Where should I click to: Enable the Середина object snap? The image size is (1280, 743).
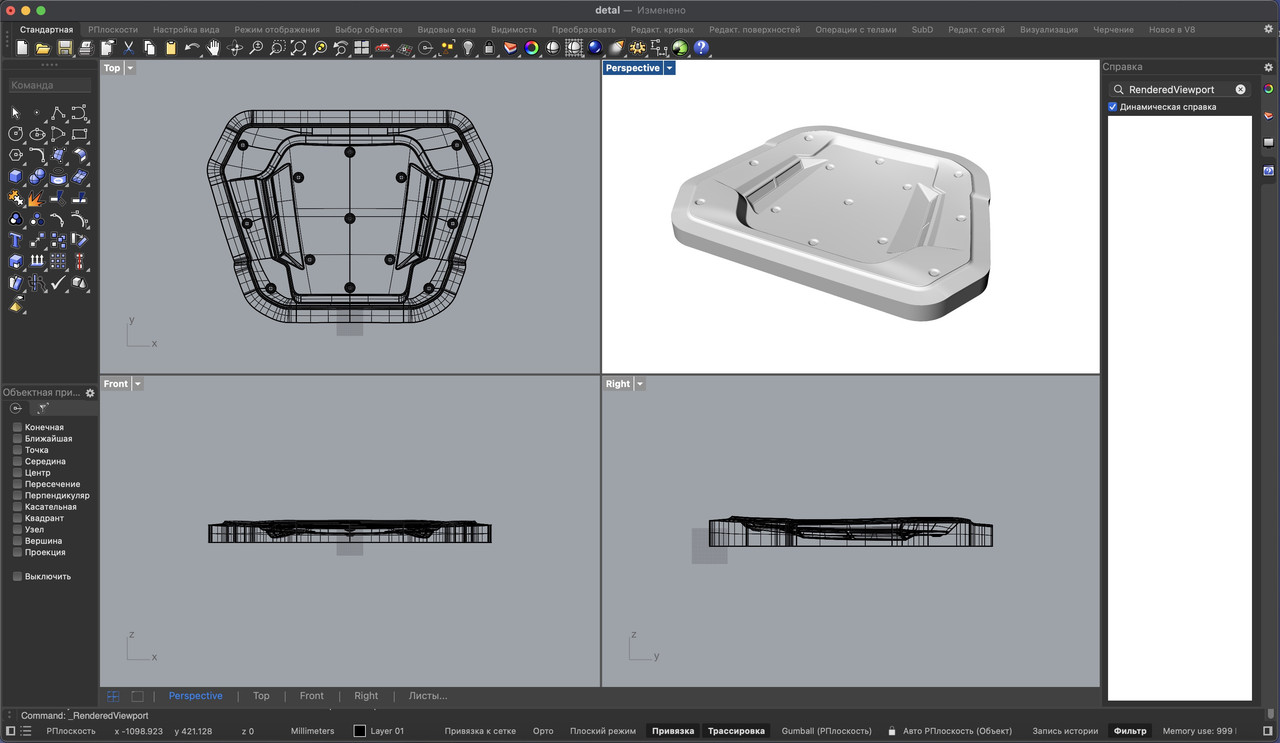pos(17,462)
